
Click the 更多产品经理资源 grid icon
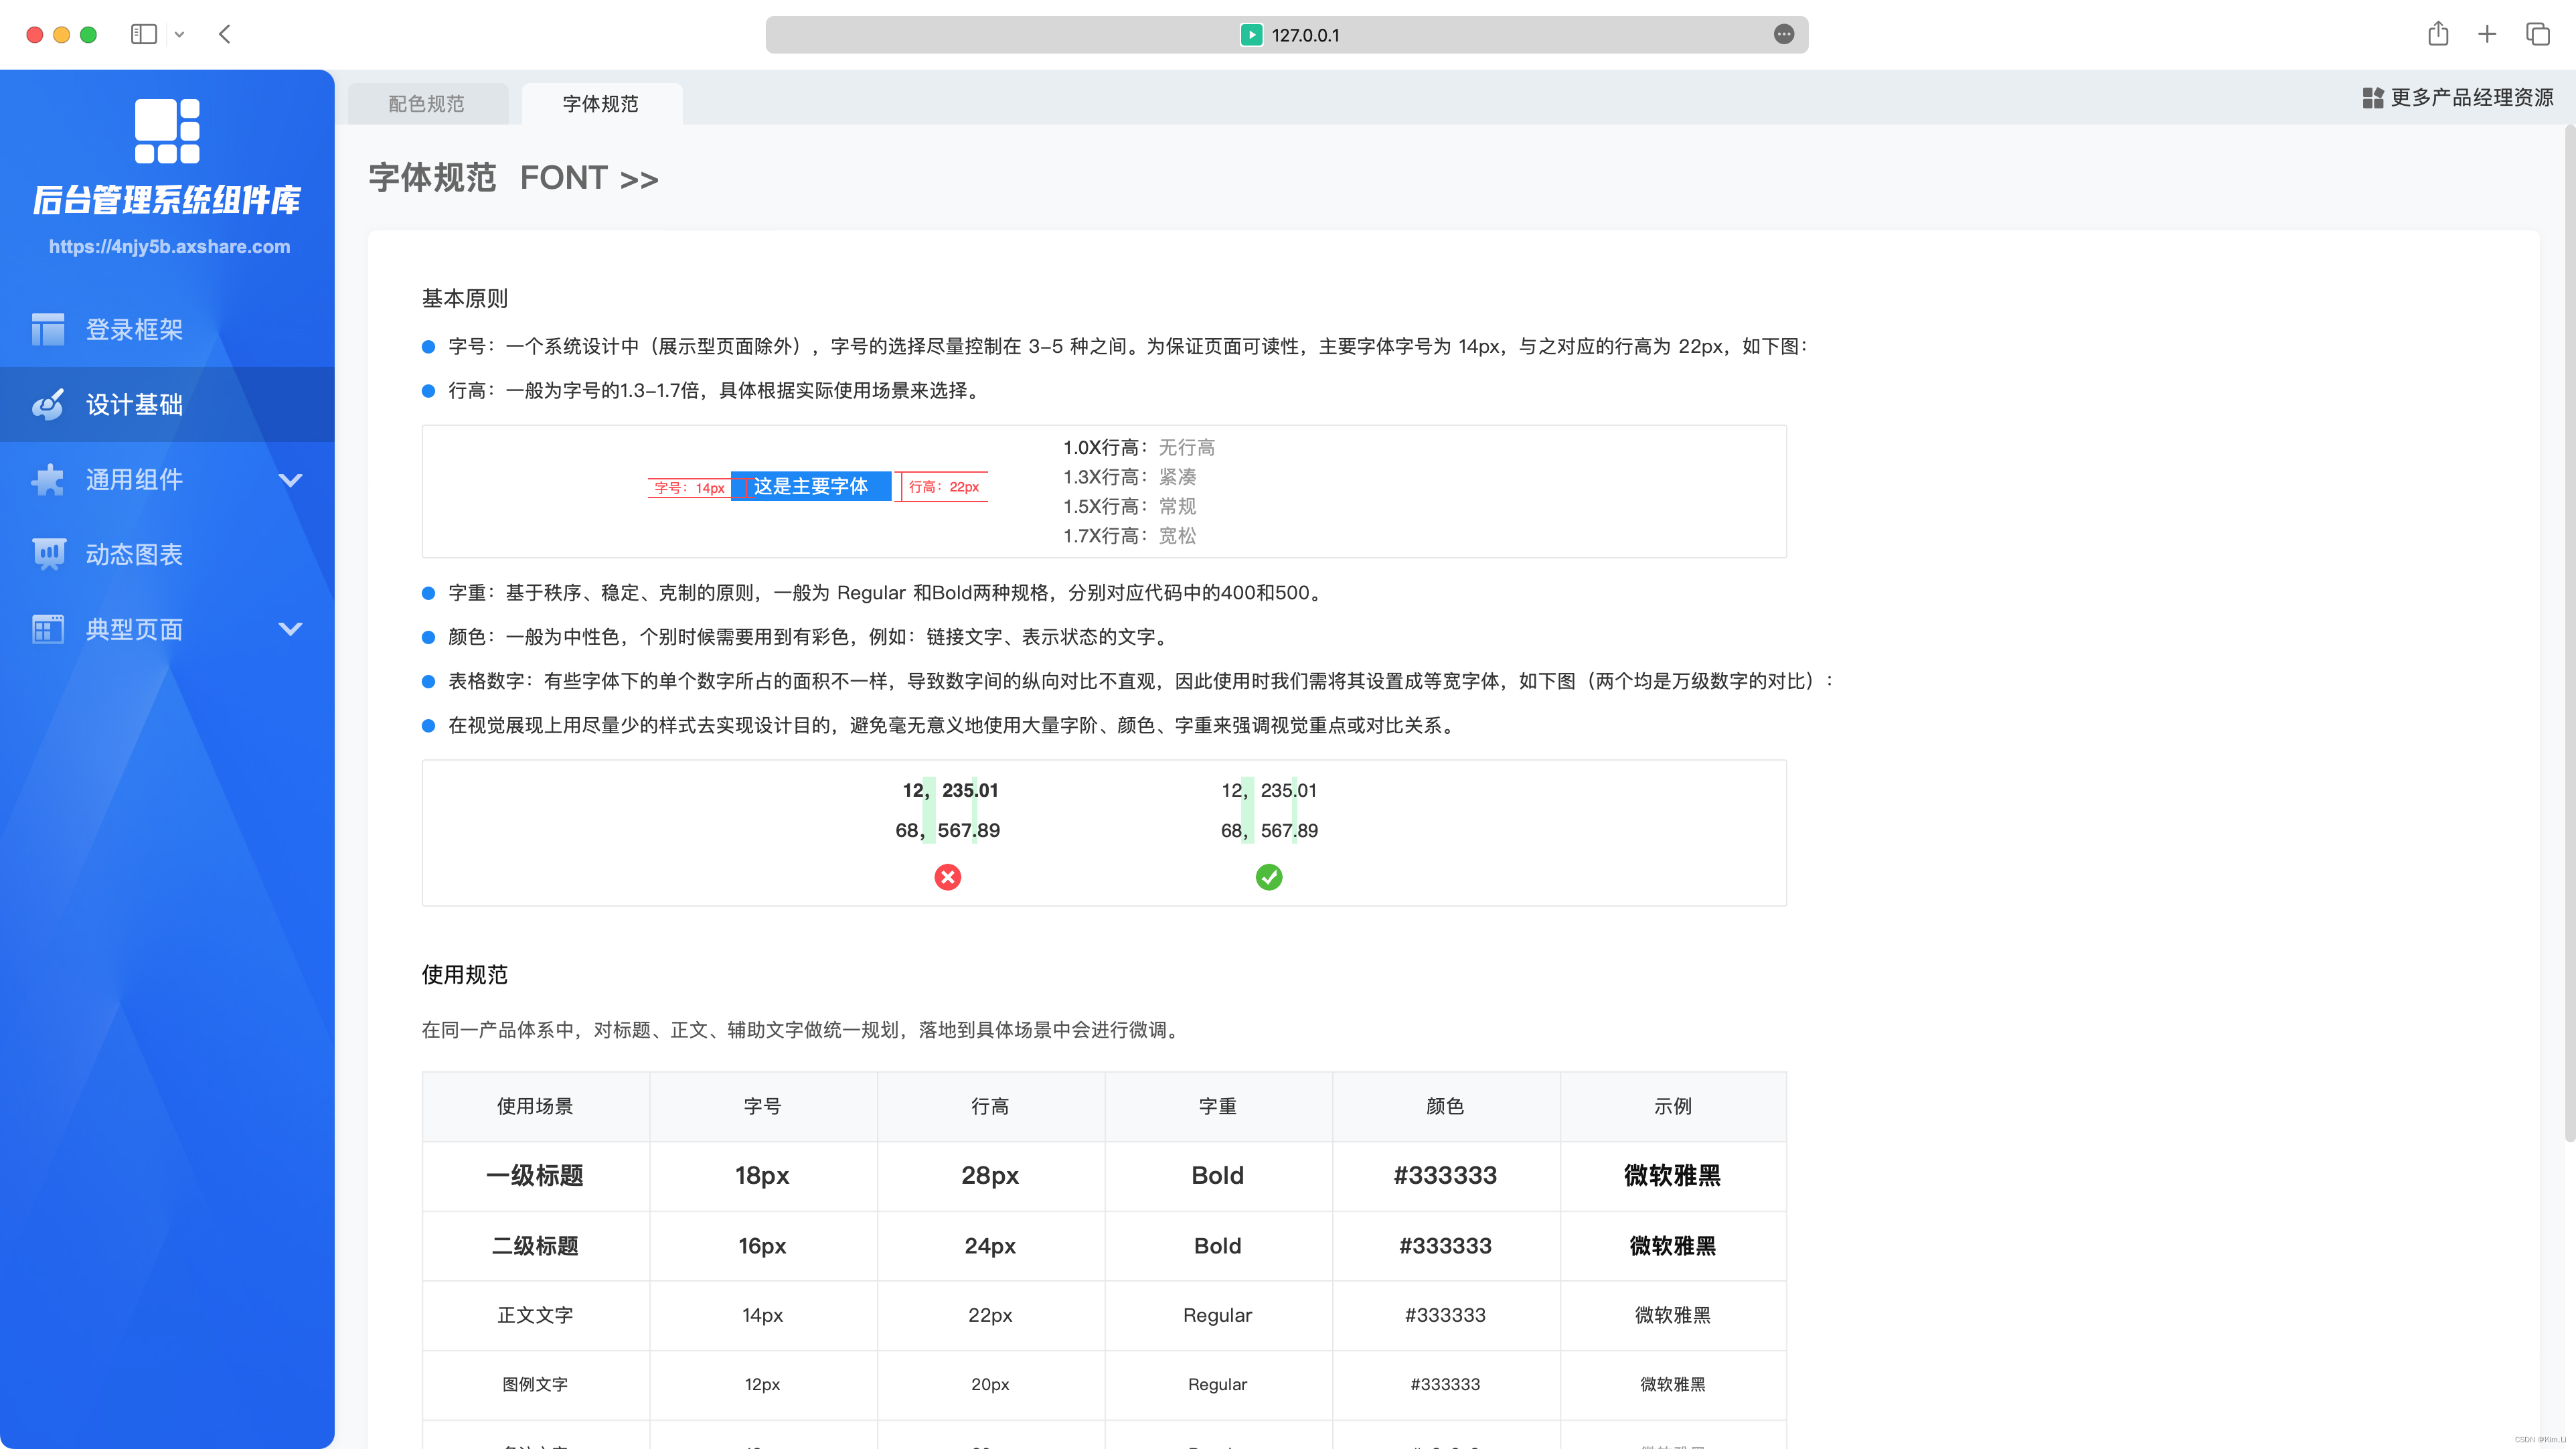2372,97
